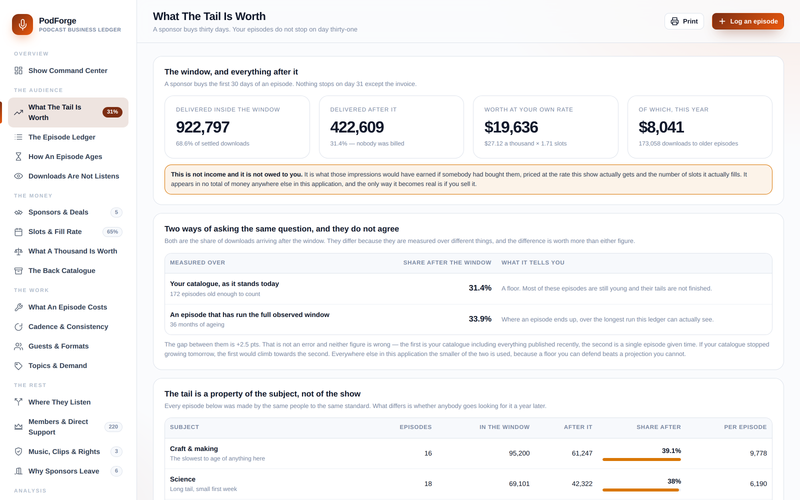This screenshot has width=800, height=500.
Task: Click the hourglass icon for How An Episode Ages
Action: [18, 157]
